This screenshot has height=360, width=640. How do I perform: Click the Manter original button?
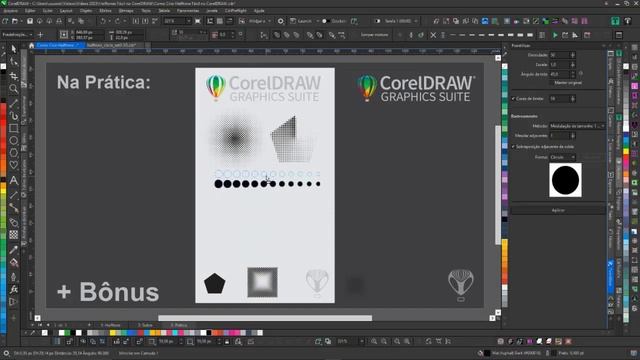(568, 83)
